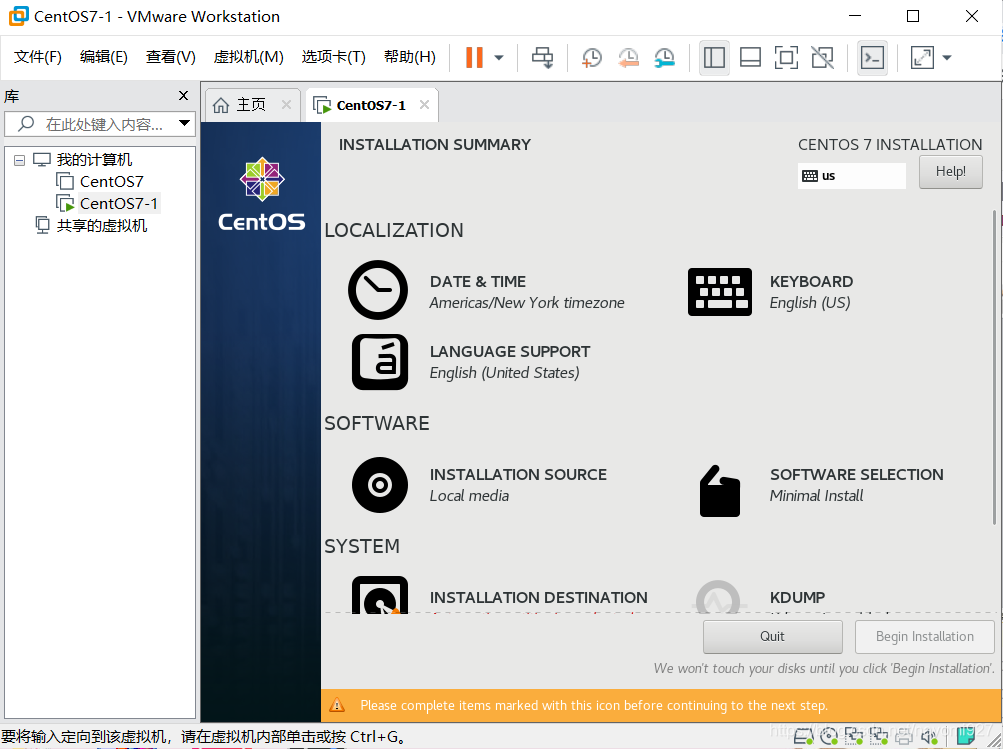This screenshot has width=1003, height=749.
Task: Close the 库 library panel
Action: pyautogui.click(x=184, y=95)
